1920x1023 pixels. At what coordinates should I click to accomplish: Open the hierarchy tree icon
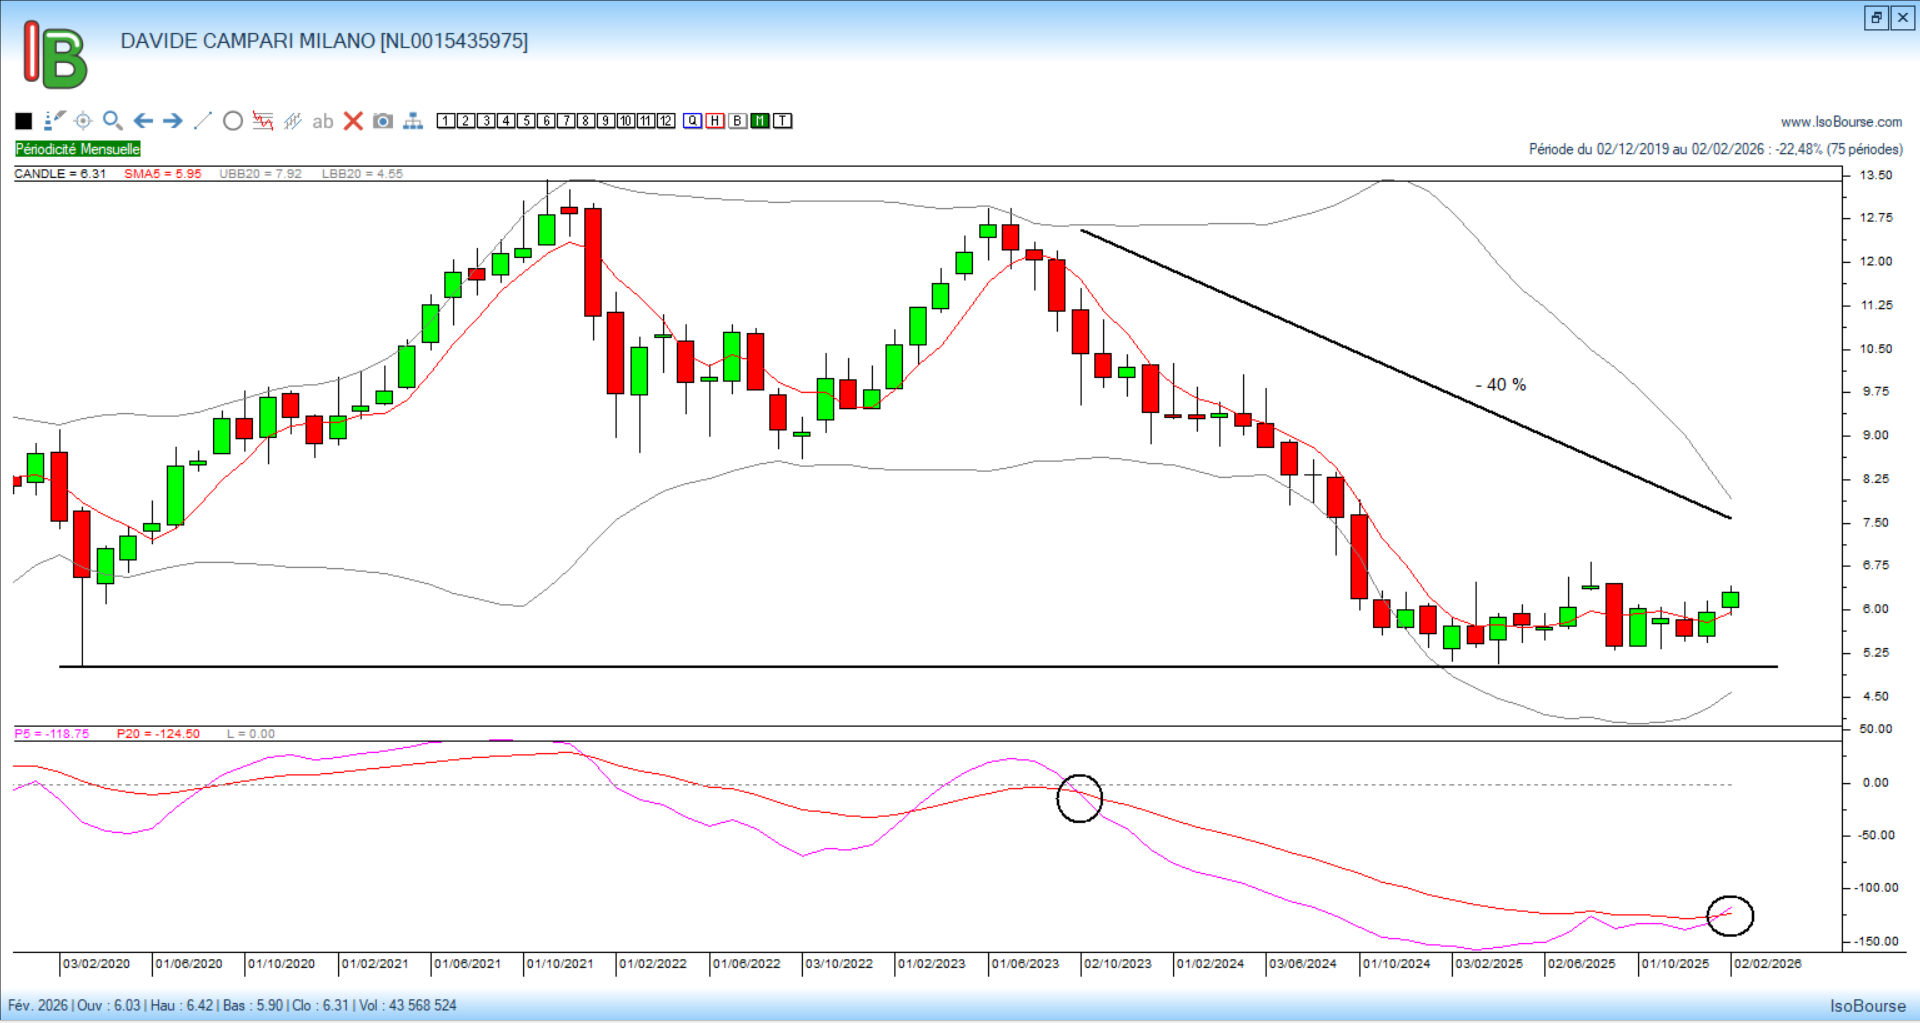click(413, 121)
